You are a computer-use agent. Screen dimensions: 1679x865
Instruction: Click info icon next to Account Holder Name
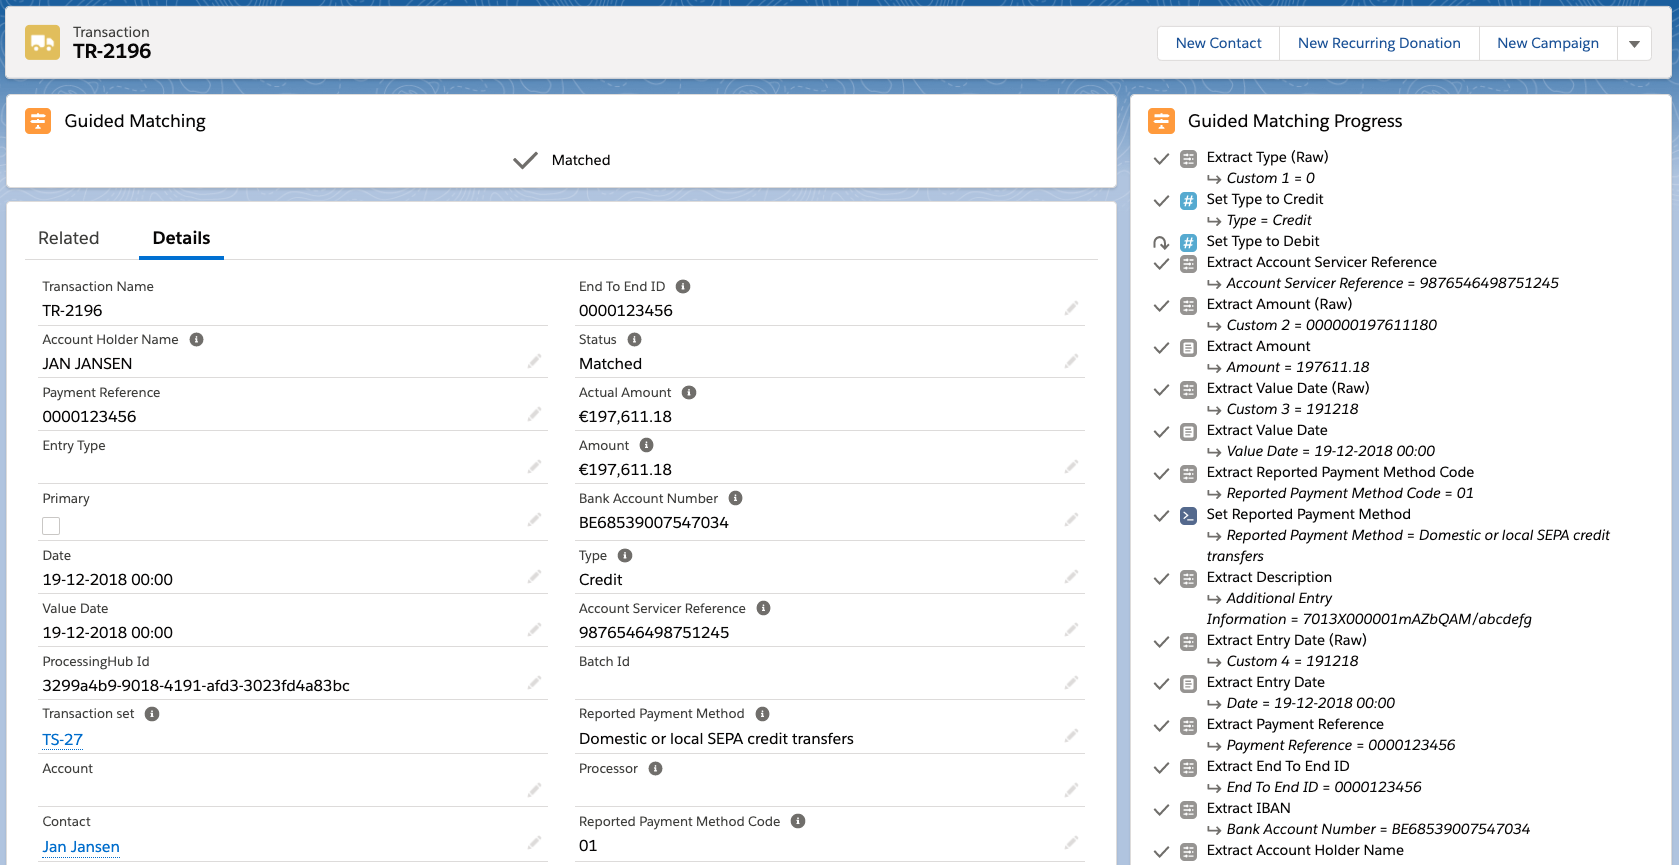tap(196, 340)
